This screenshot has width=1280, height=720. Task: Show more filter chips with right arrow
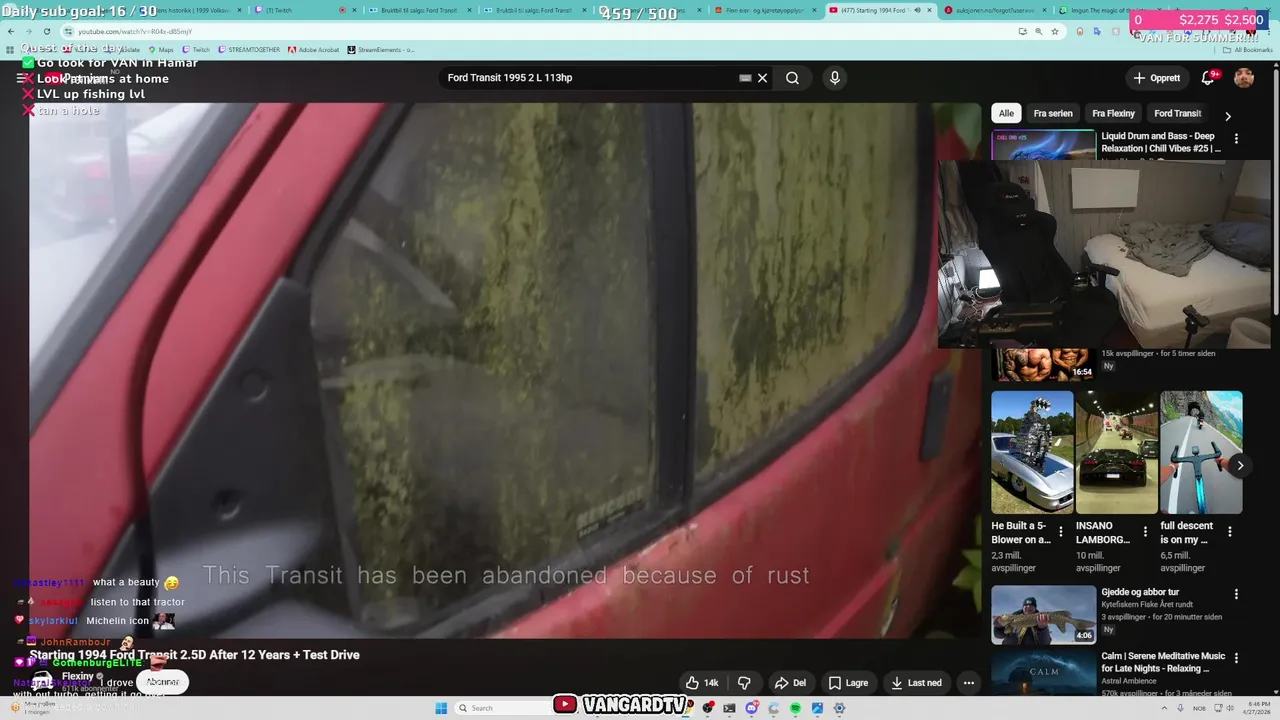click(x=1228, y=116)
